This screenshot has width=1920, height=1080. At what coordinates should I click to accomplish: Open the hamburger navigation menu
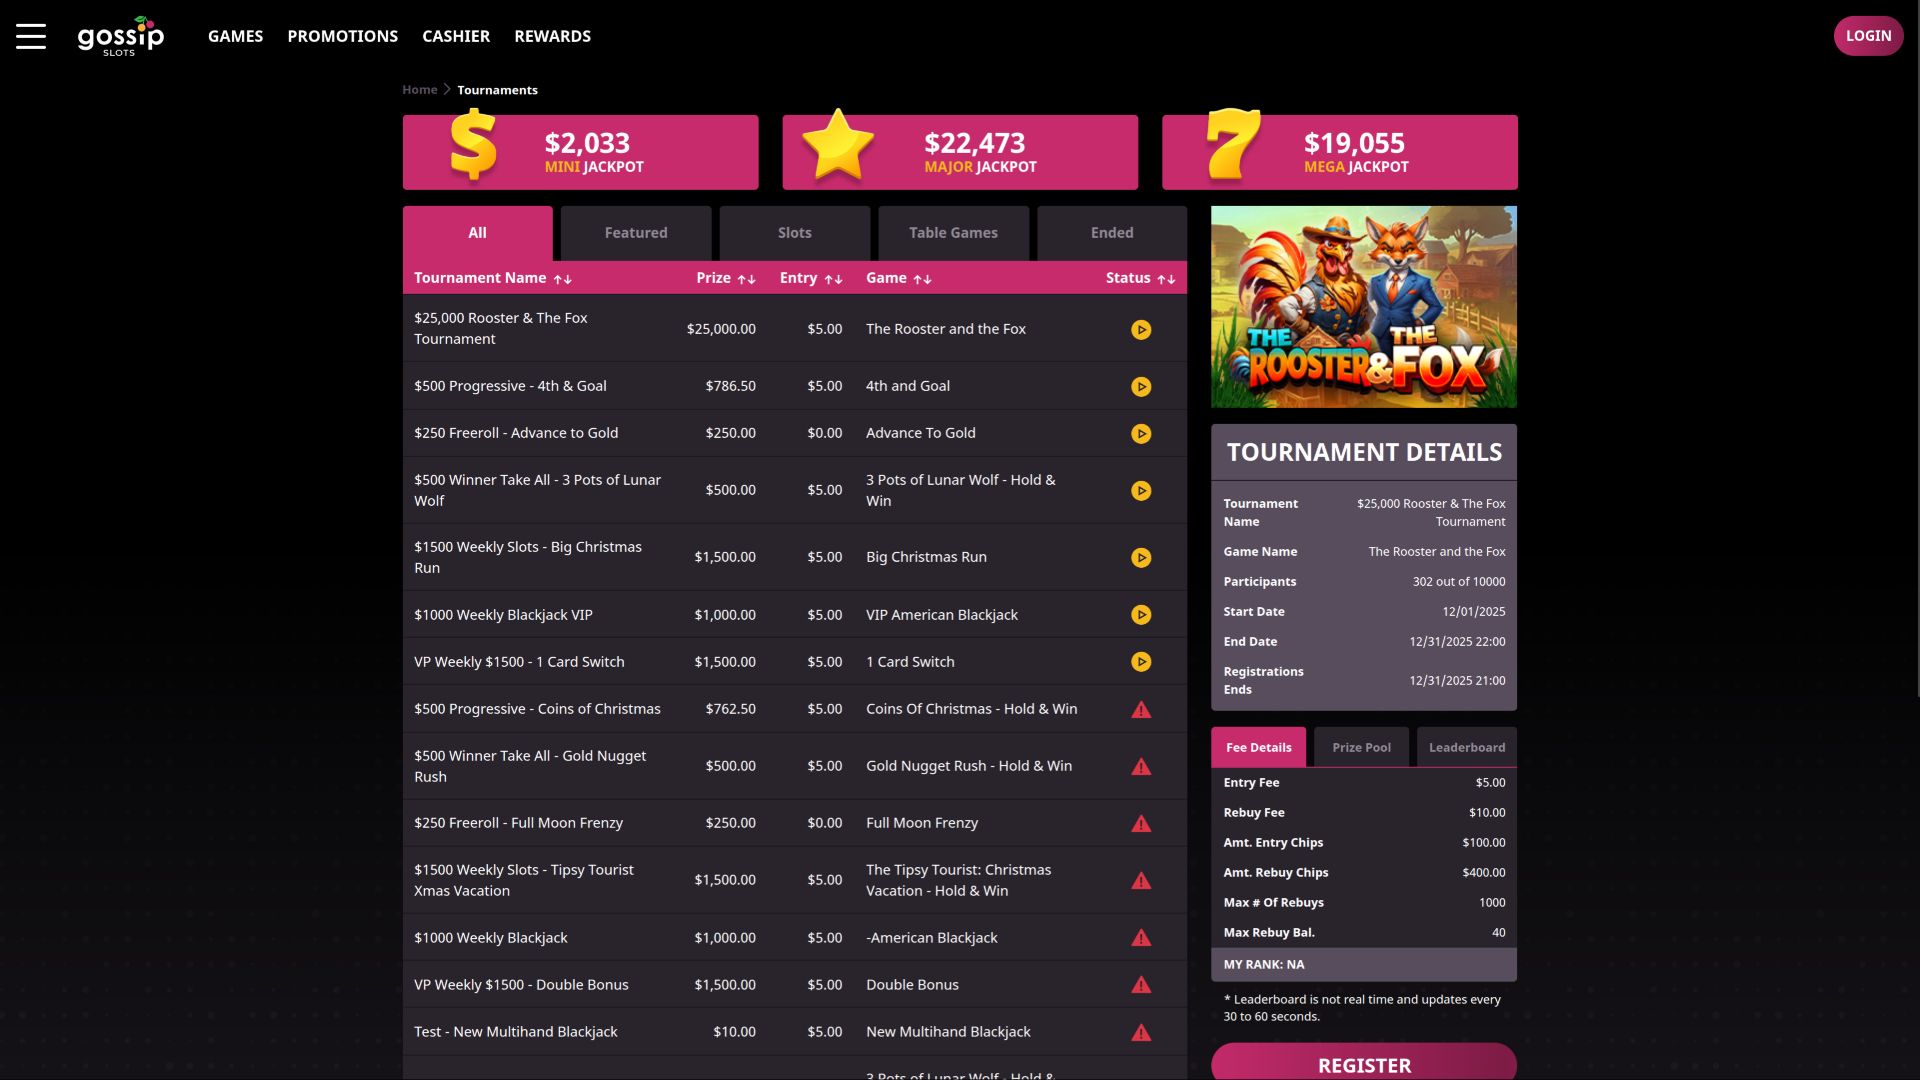29,35
